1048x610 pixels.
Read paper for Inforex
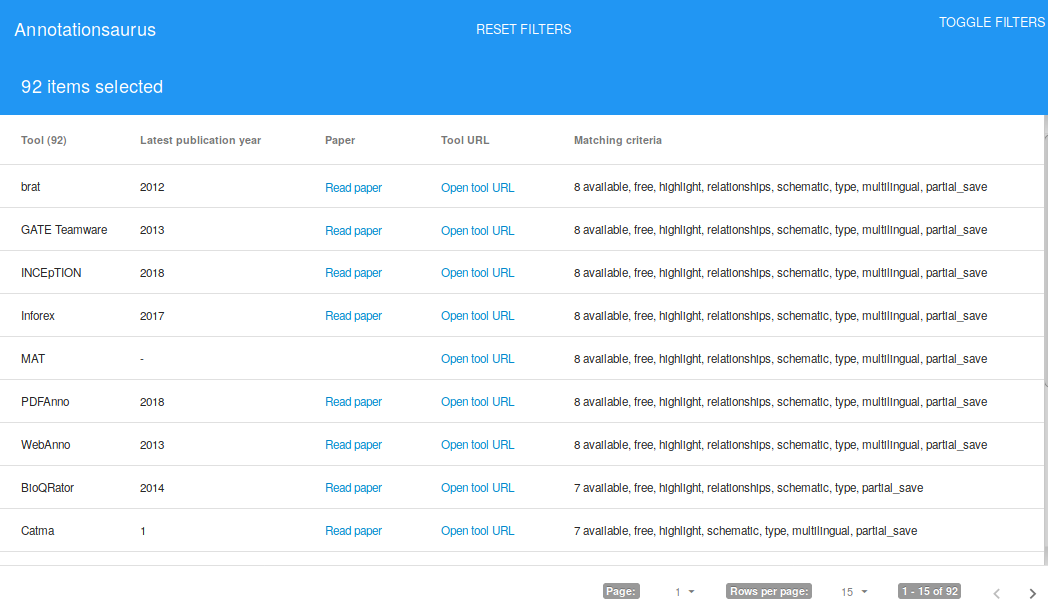coord(353,315)
